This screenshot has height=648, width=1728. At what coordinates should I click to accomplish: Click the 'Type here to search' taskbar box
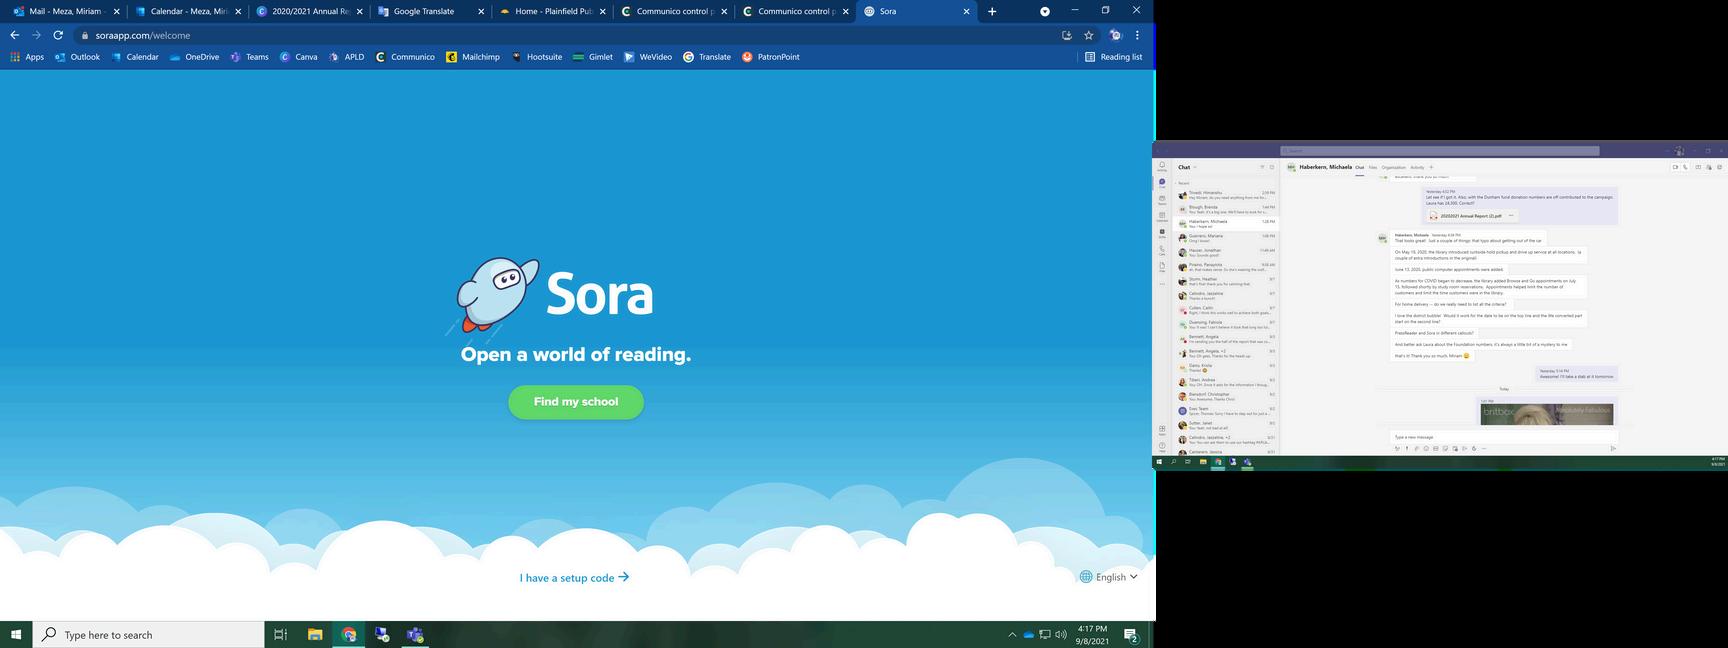coord(149,634)
